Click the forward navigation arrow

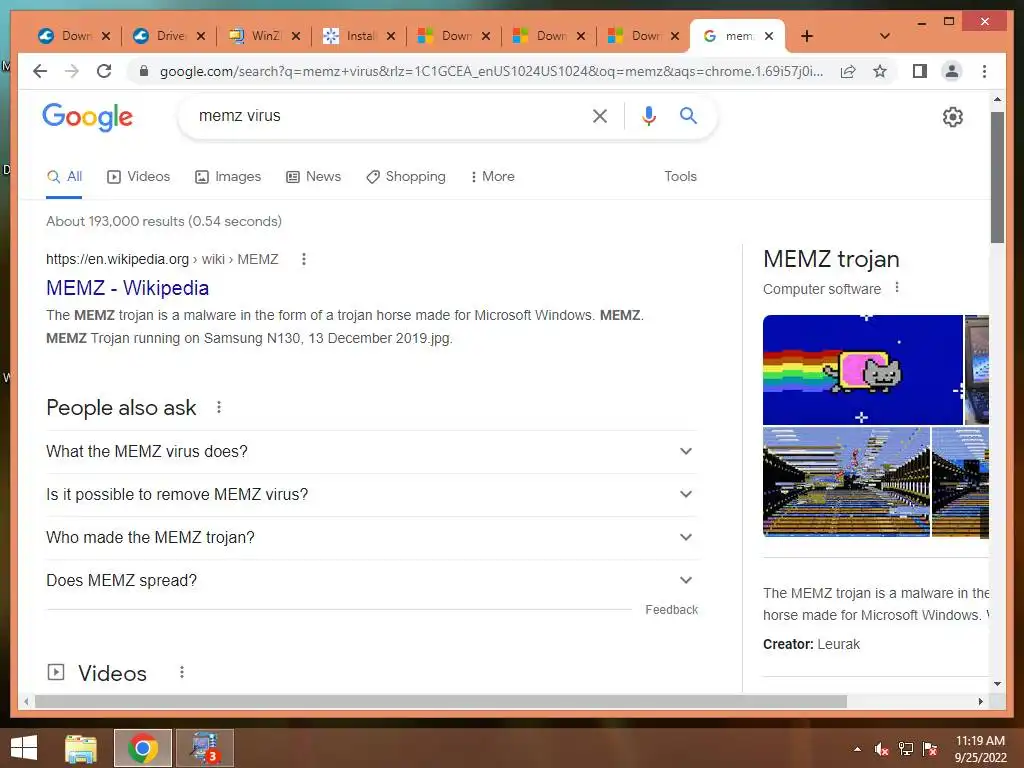click(x=72, y=71)
